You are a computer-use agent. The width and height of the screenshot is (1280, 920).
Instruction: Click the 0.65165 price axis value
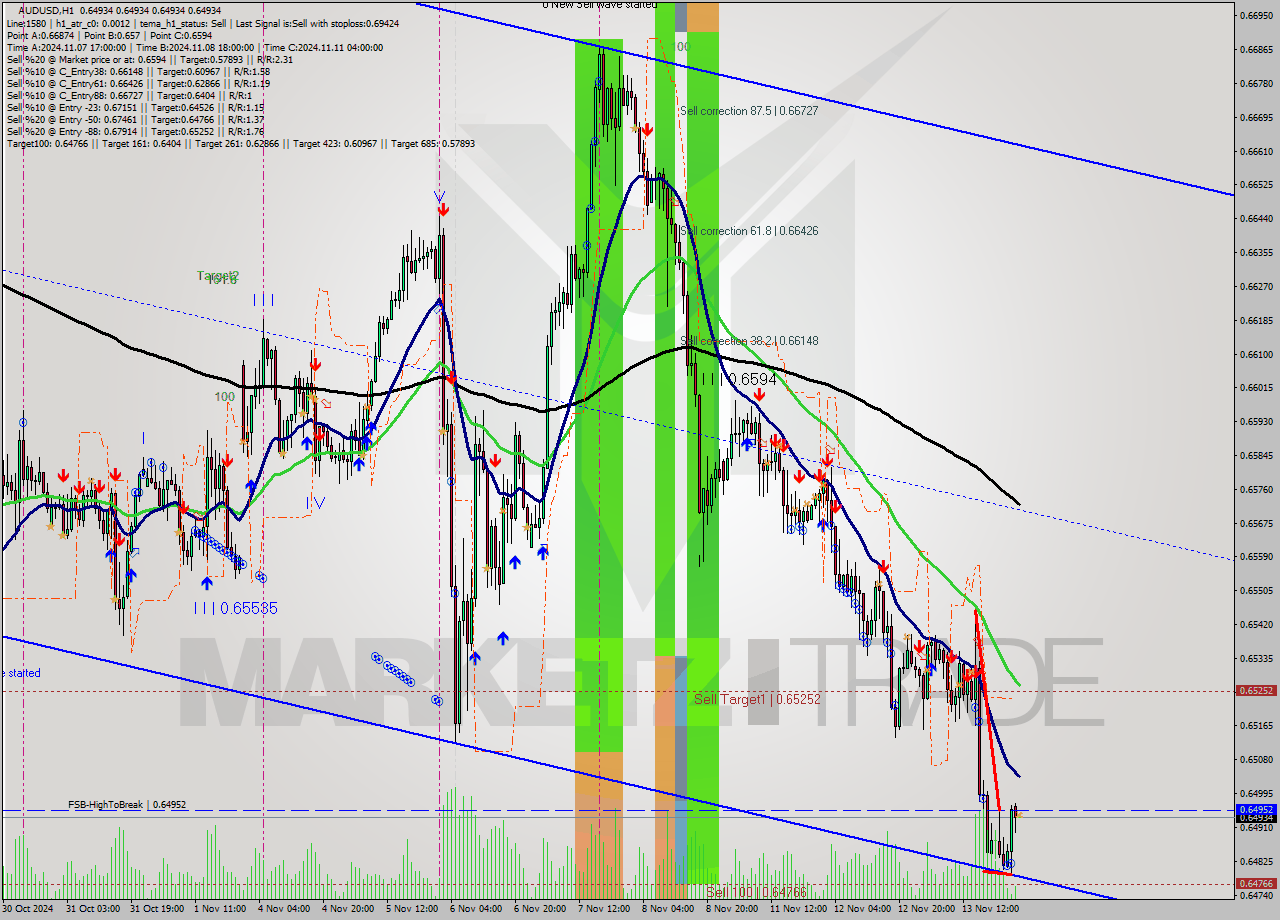[x=1255, y=726]
